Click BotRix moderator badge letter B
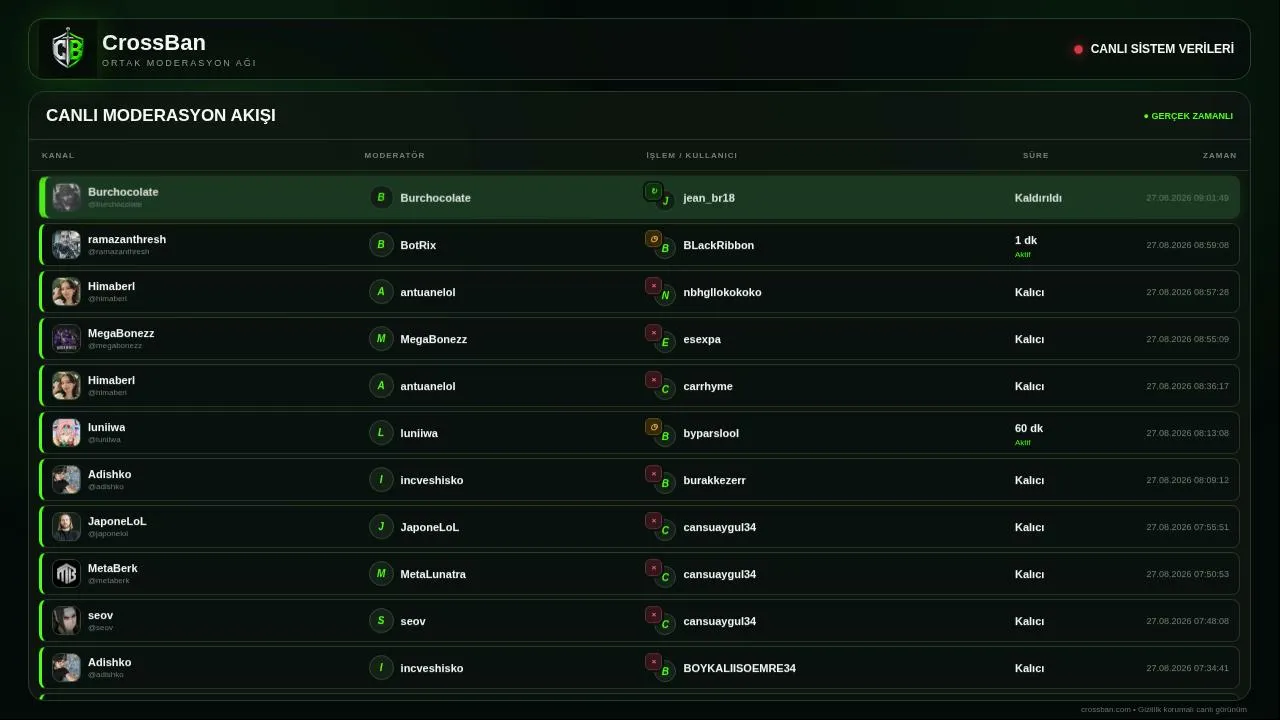The image size is (1280, 720). pyautogui.click(x=381, y=245)
